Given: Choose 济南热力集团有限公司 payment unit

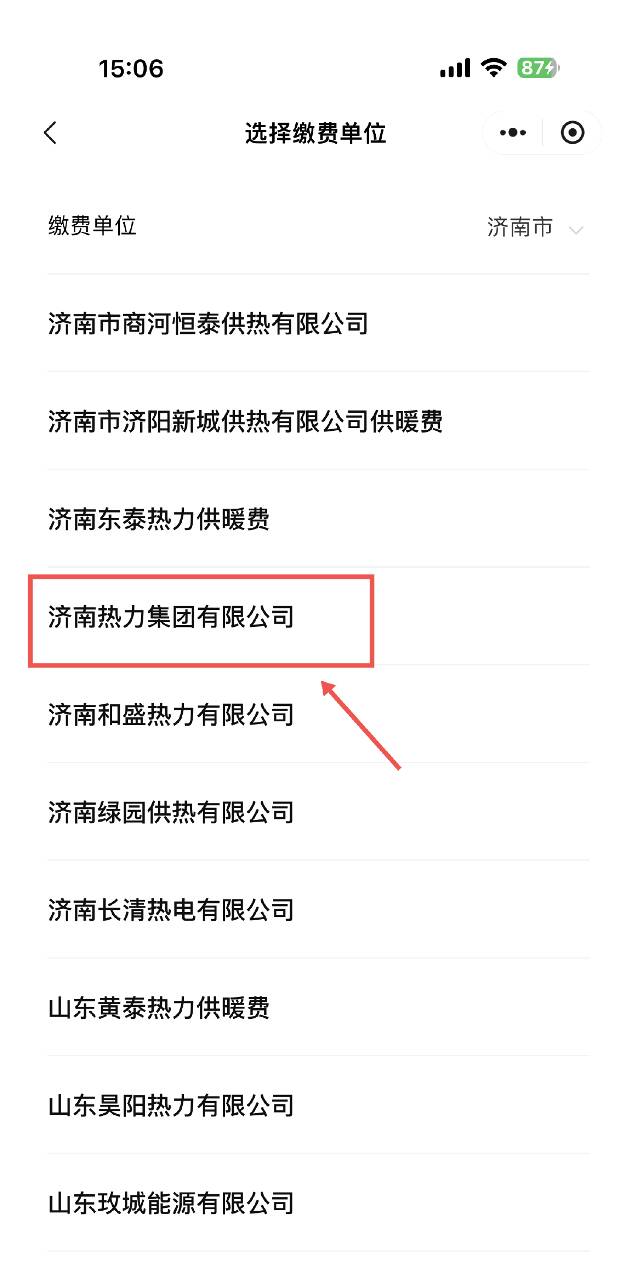Looking at the screenshot, I should coord(319,617).
